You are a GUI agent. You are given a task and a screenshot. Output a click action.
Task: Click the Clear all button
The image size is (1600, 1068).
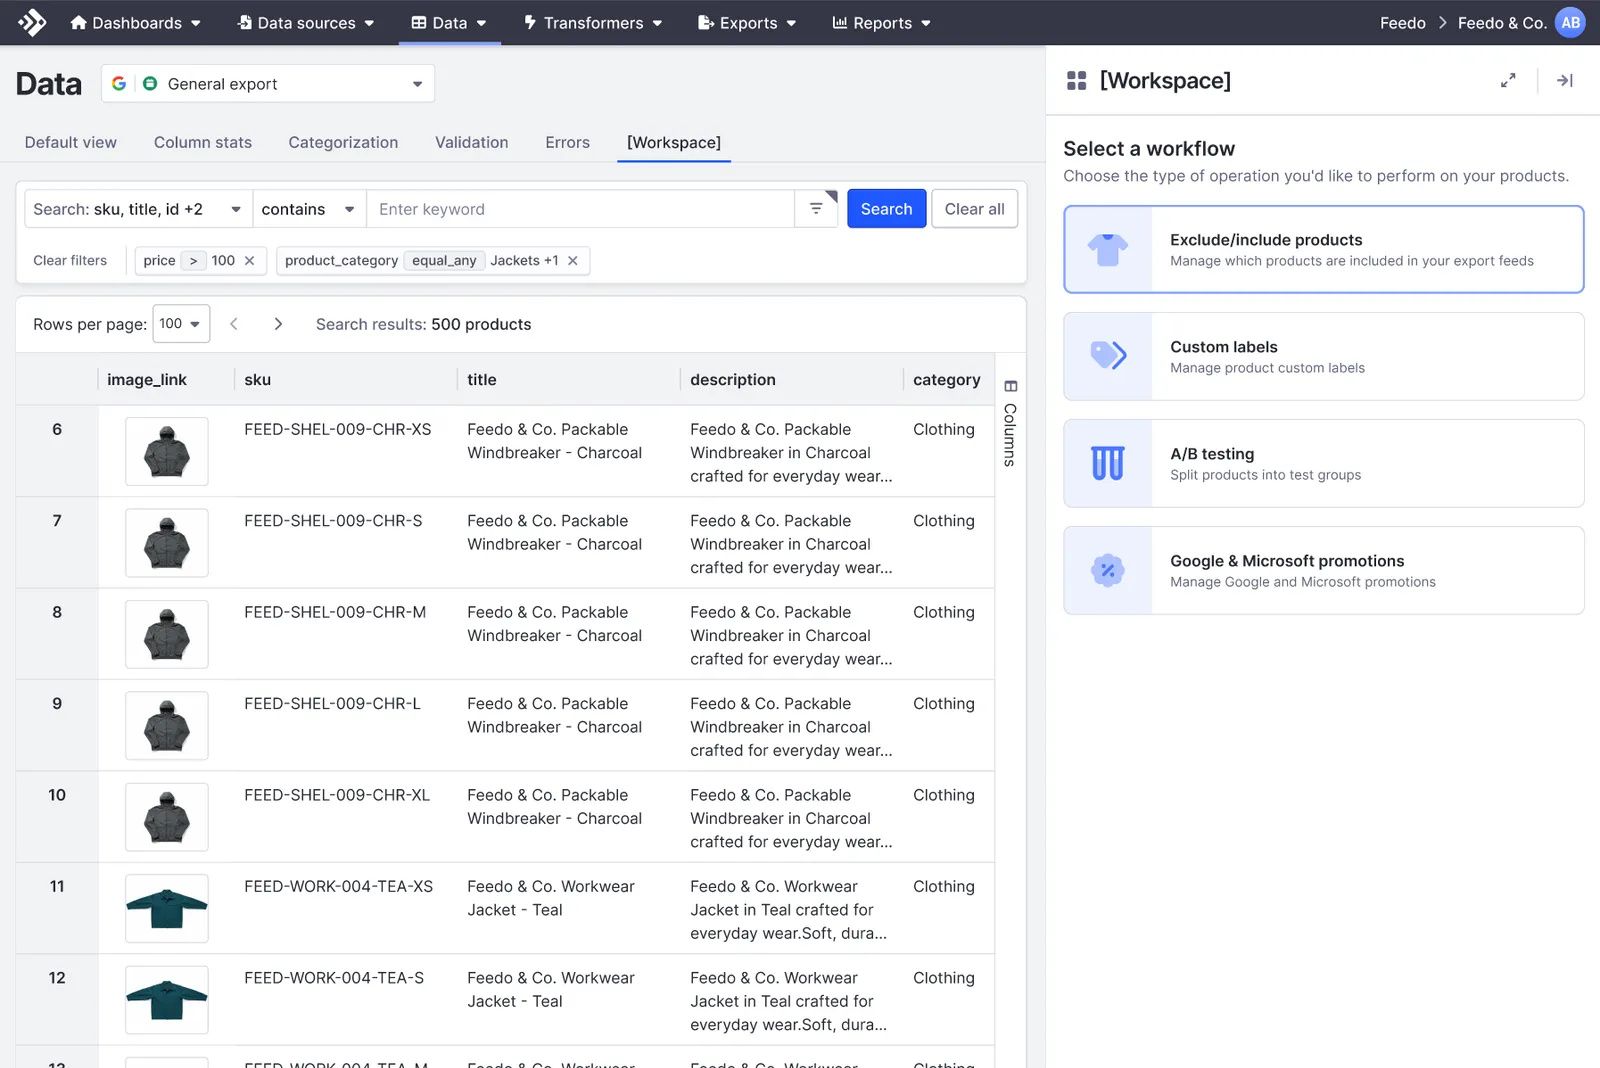pos(974,209)
